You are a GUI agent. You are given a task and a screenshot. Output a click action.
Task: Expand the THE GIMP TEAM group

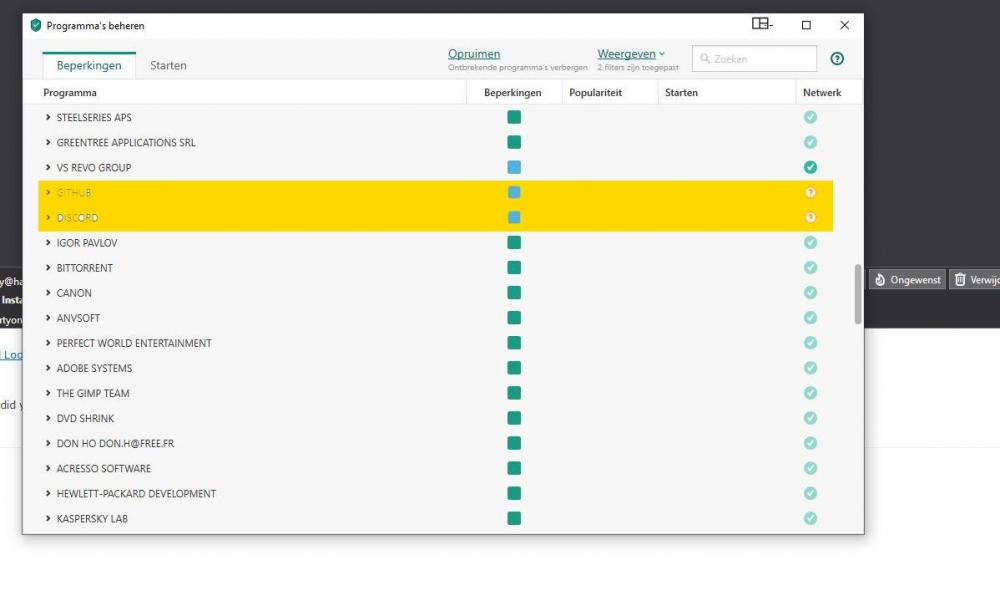coord(48,393)
